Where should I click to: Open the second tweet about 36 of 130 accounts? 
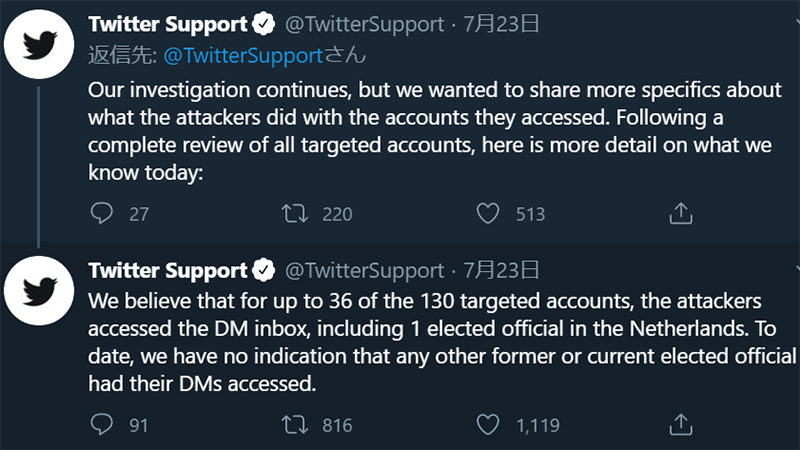click(440, 342)
